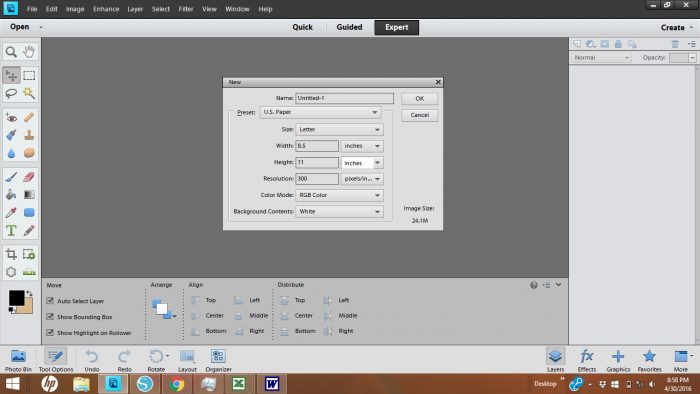Viewport: 700px width, 394px height.
Task: Select the Blur tool
Action: click(x=11, y=153)
